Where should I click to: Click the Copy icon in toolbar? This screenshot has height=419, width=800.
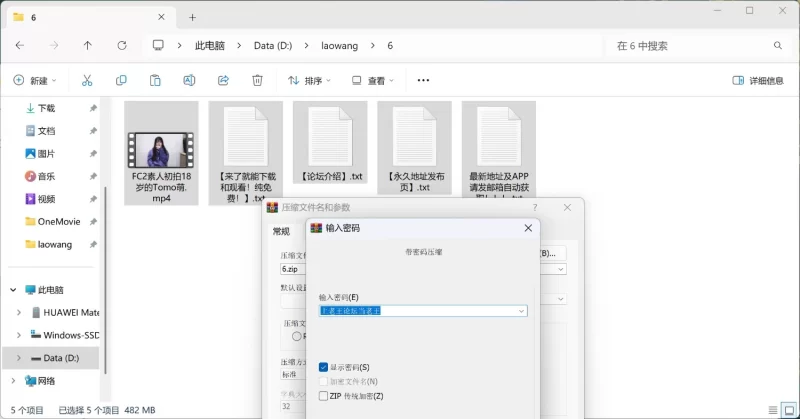(121, 80)
